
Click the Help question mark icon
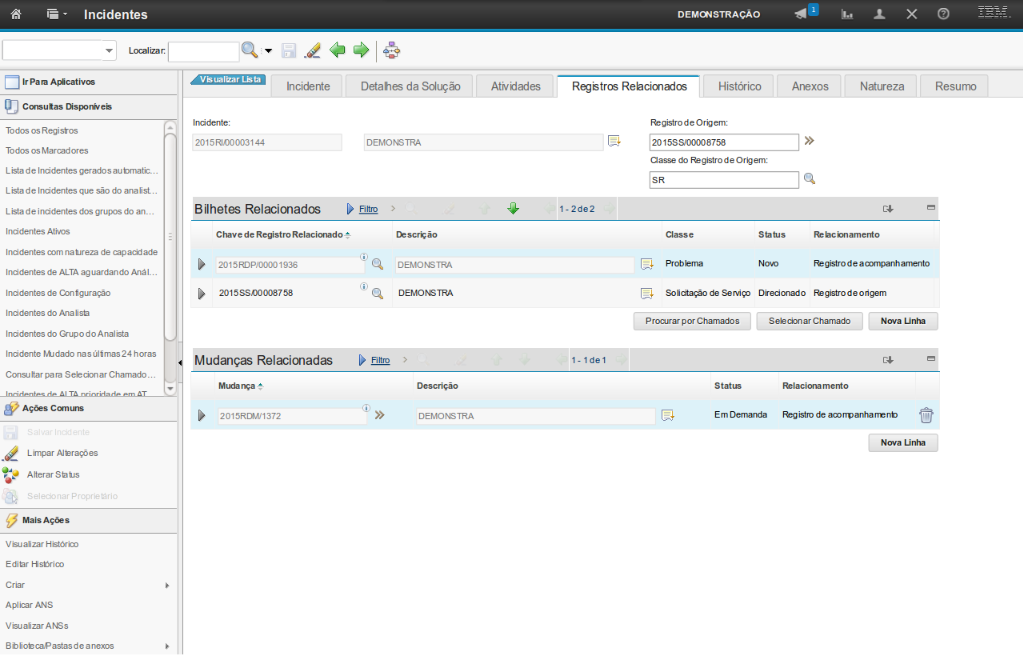pos(943,14)
